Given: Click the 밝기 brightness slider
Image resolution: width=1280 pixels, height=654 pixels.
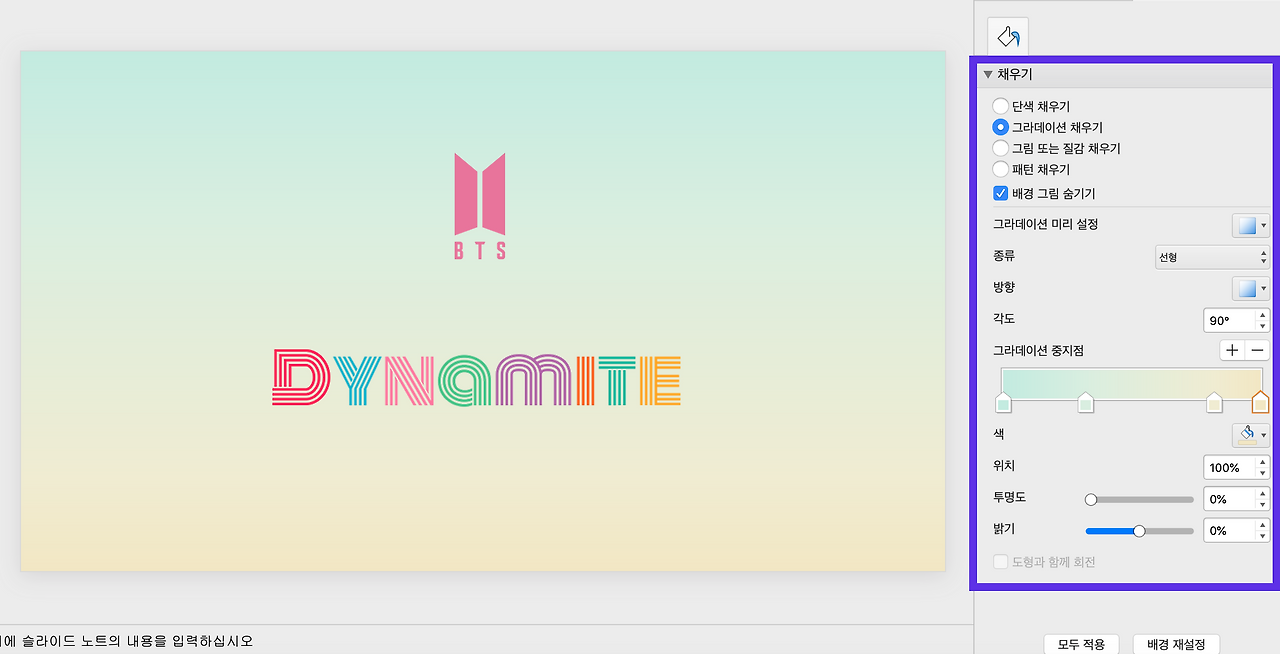Looking at the screenshot, I should click(x=1139, y=531).
